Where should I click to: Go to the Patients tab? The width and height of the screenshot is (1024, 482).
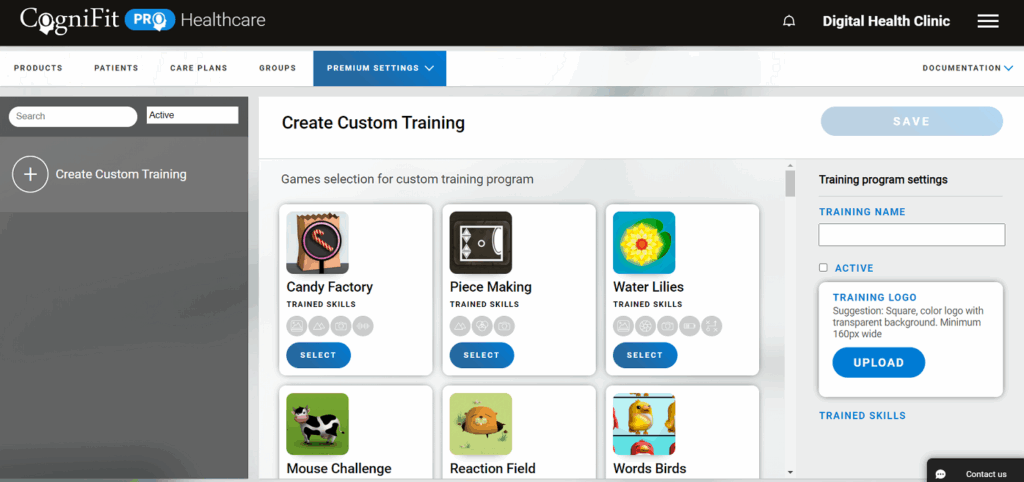(x=116, y=68)
